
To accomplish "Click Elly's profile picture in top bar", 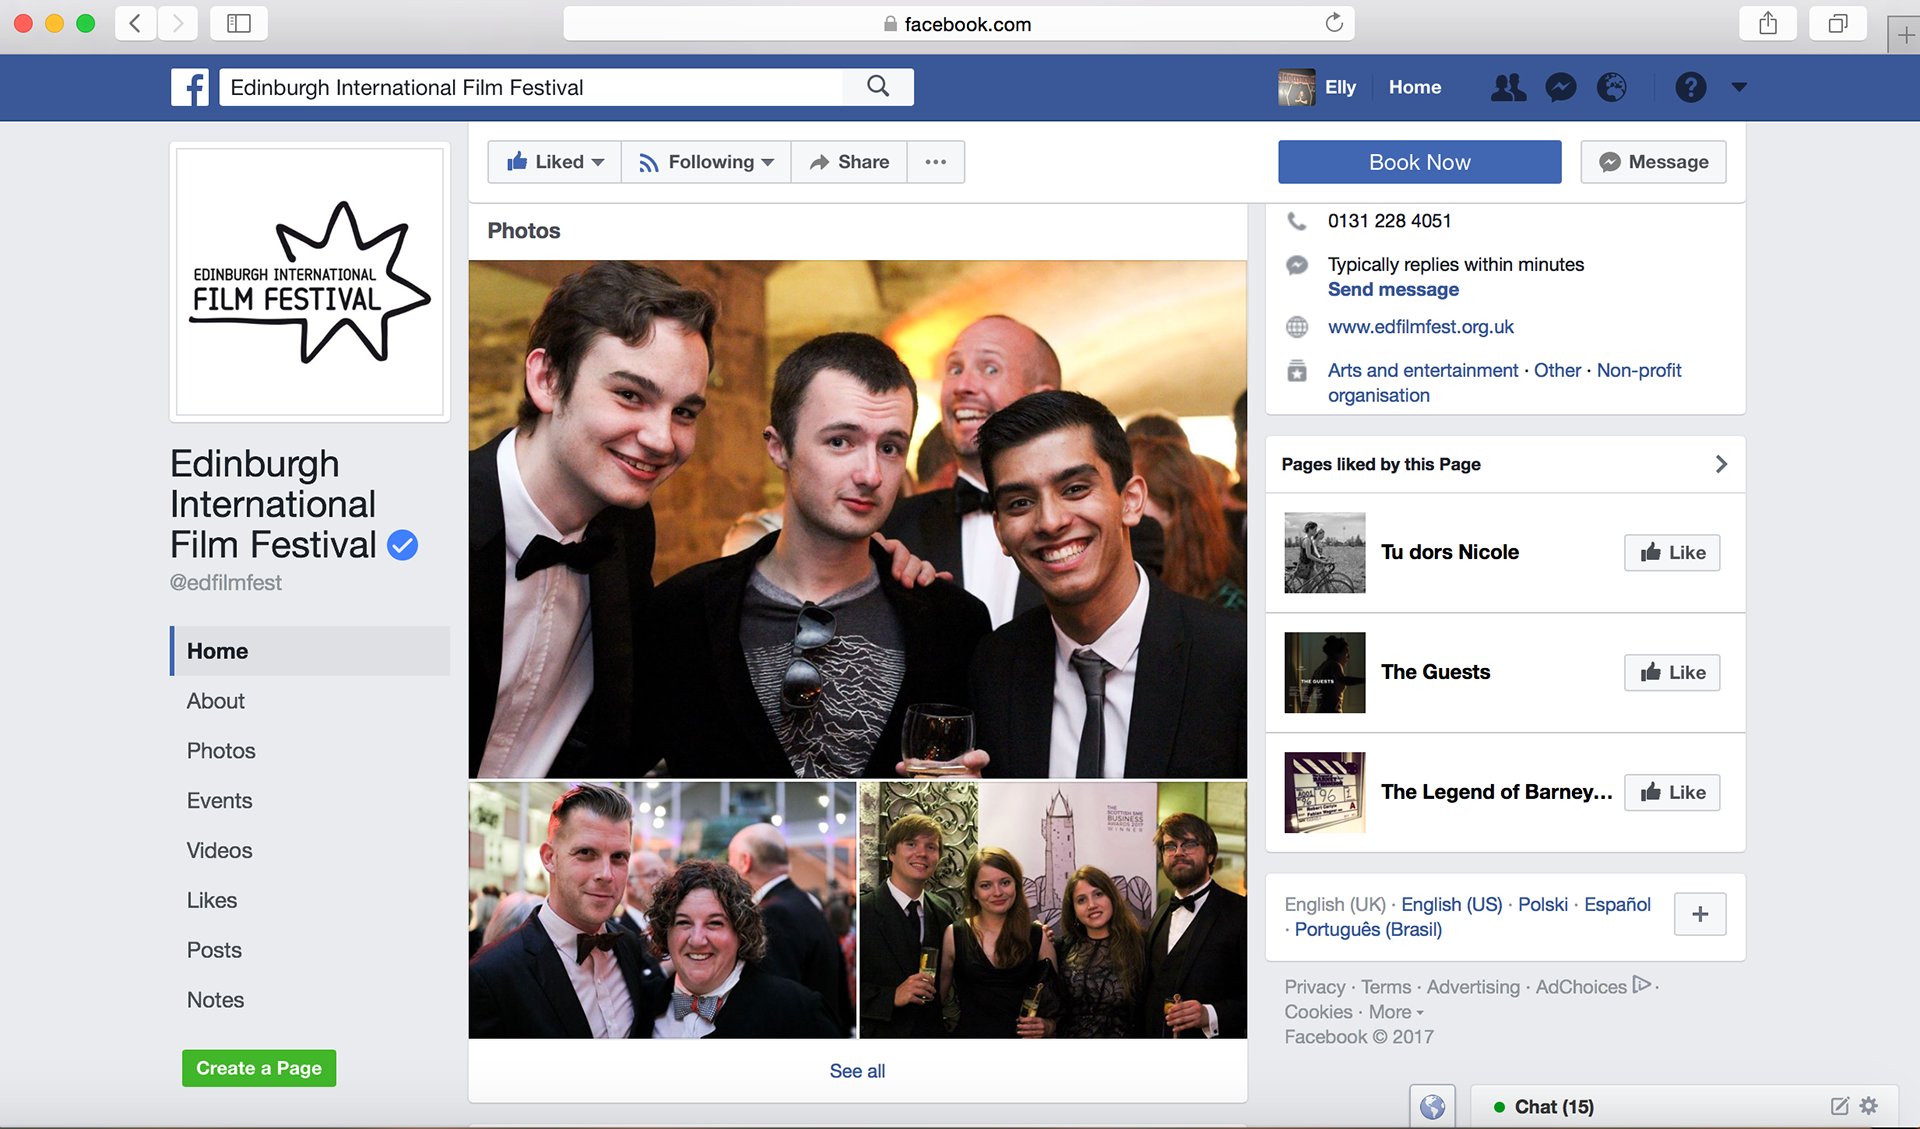I will (x=1296, y=87).
